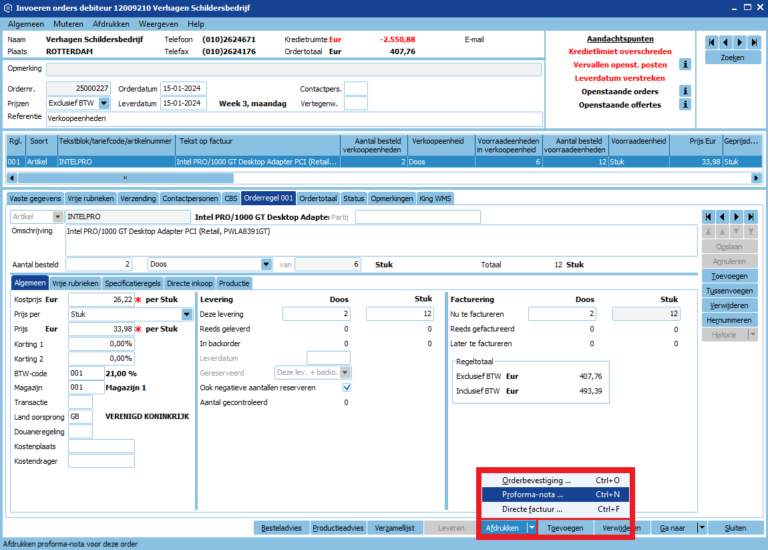Click info icon beside Openstaande orders
This screenshot has width=768, height=550.
[x=685, y=91]
